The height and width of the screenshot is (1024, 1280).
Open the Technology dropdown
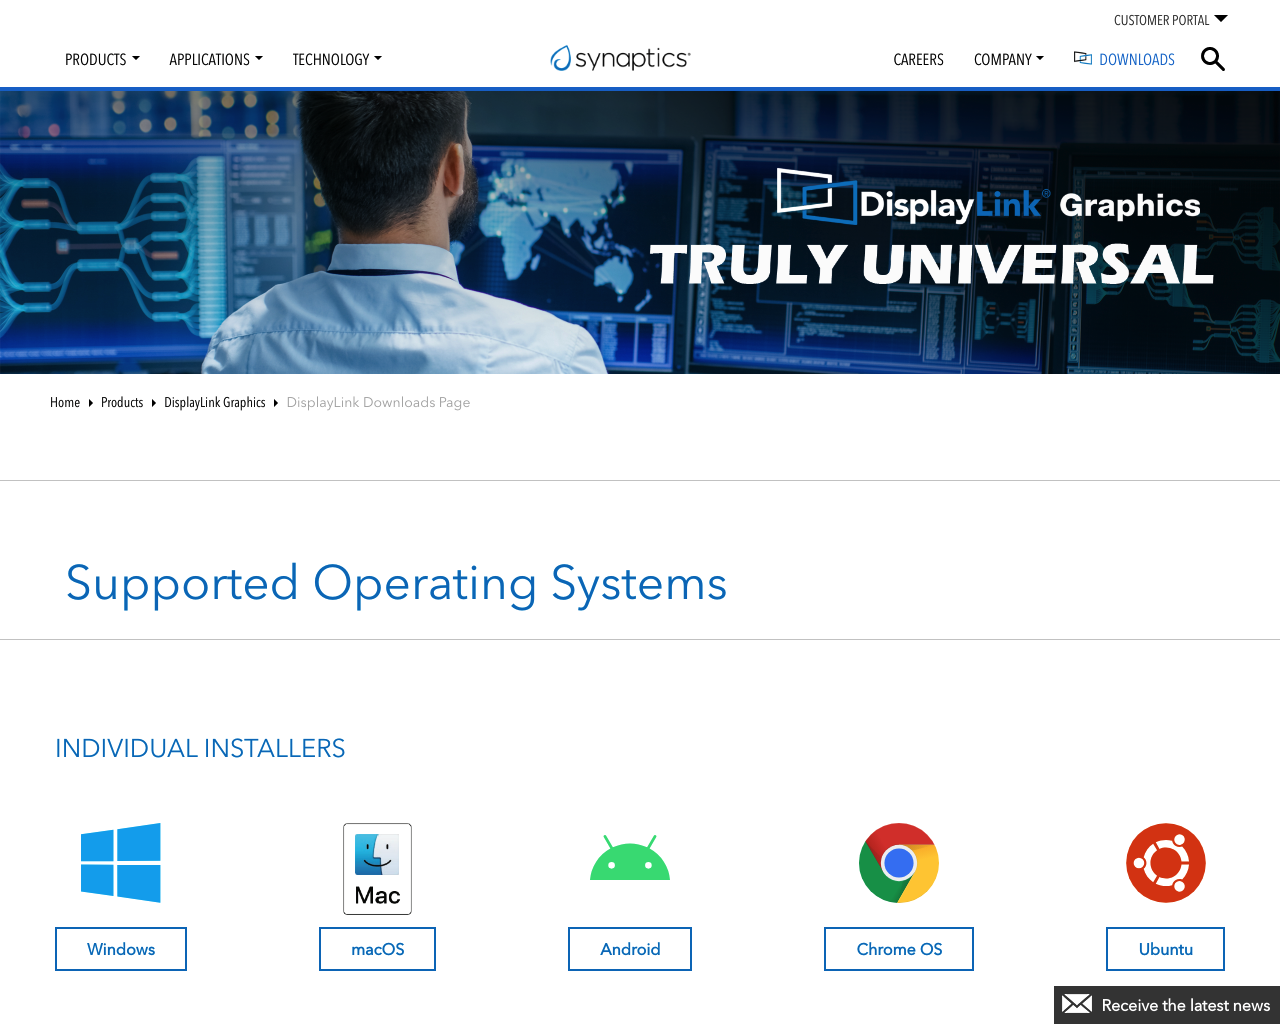[x=337, y=59]
